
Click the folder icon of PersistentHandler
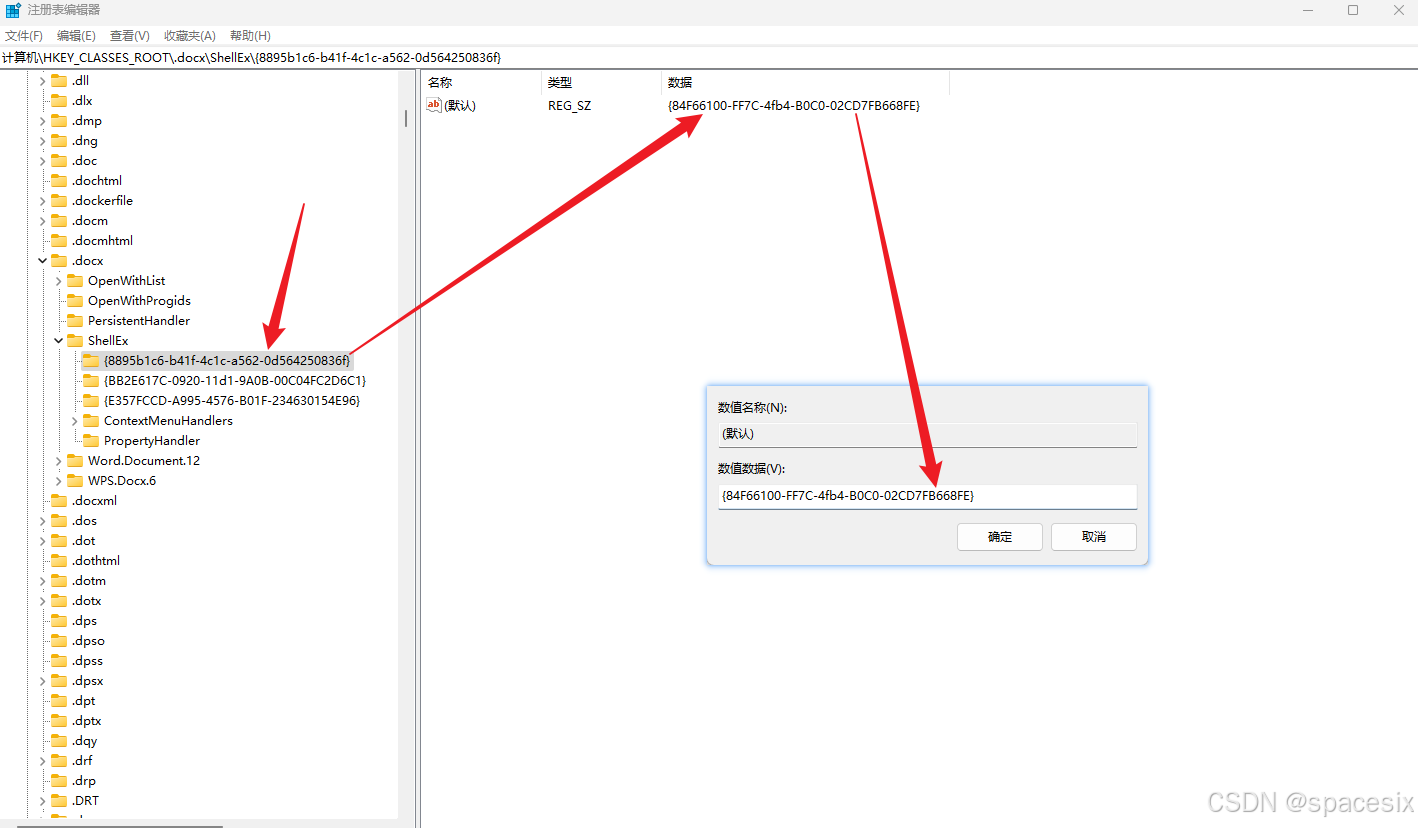click(x=75, y=321)
